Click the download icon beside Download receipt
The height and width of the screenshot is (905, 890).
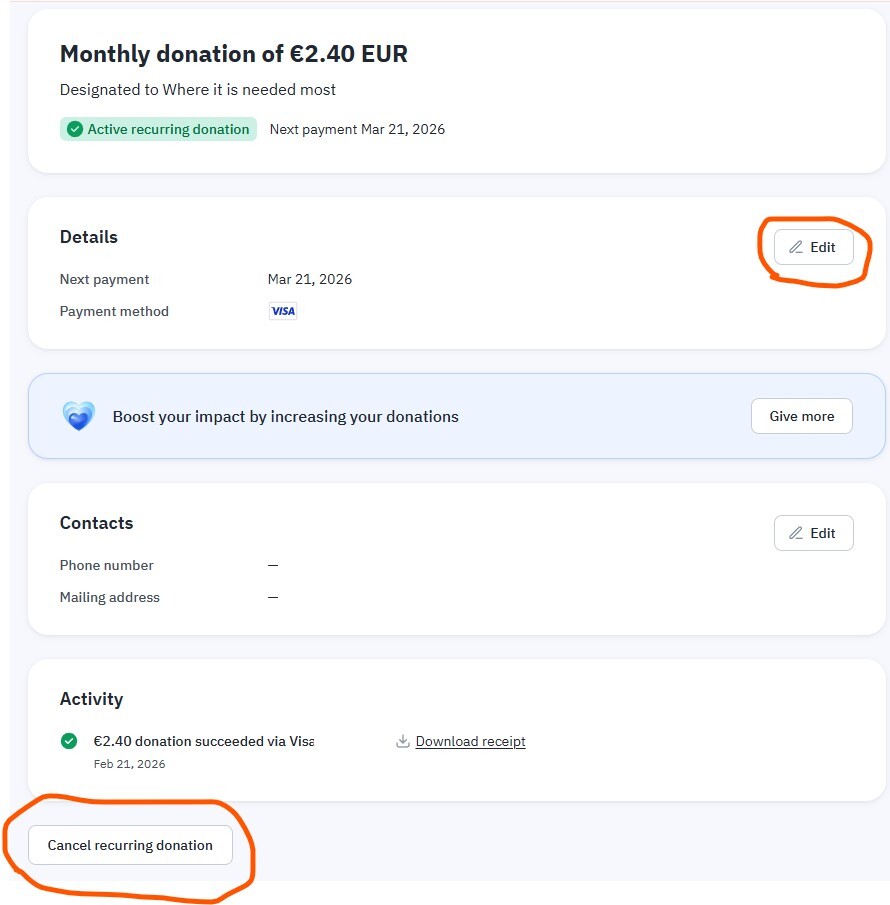pos(403,741)
